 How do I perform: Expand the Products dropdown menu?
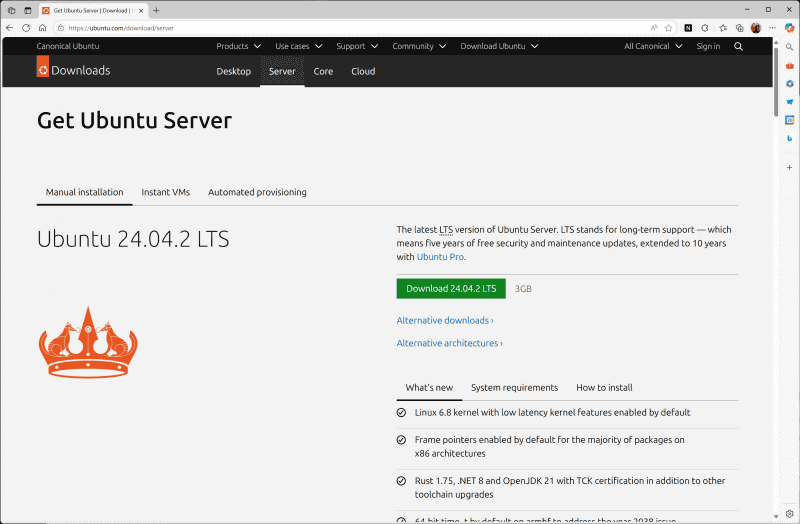(238, 46)
